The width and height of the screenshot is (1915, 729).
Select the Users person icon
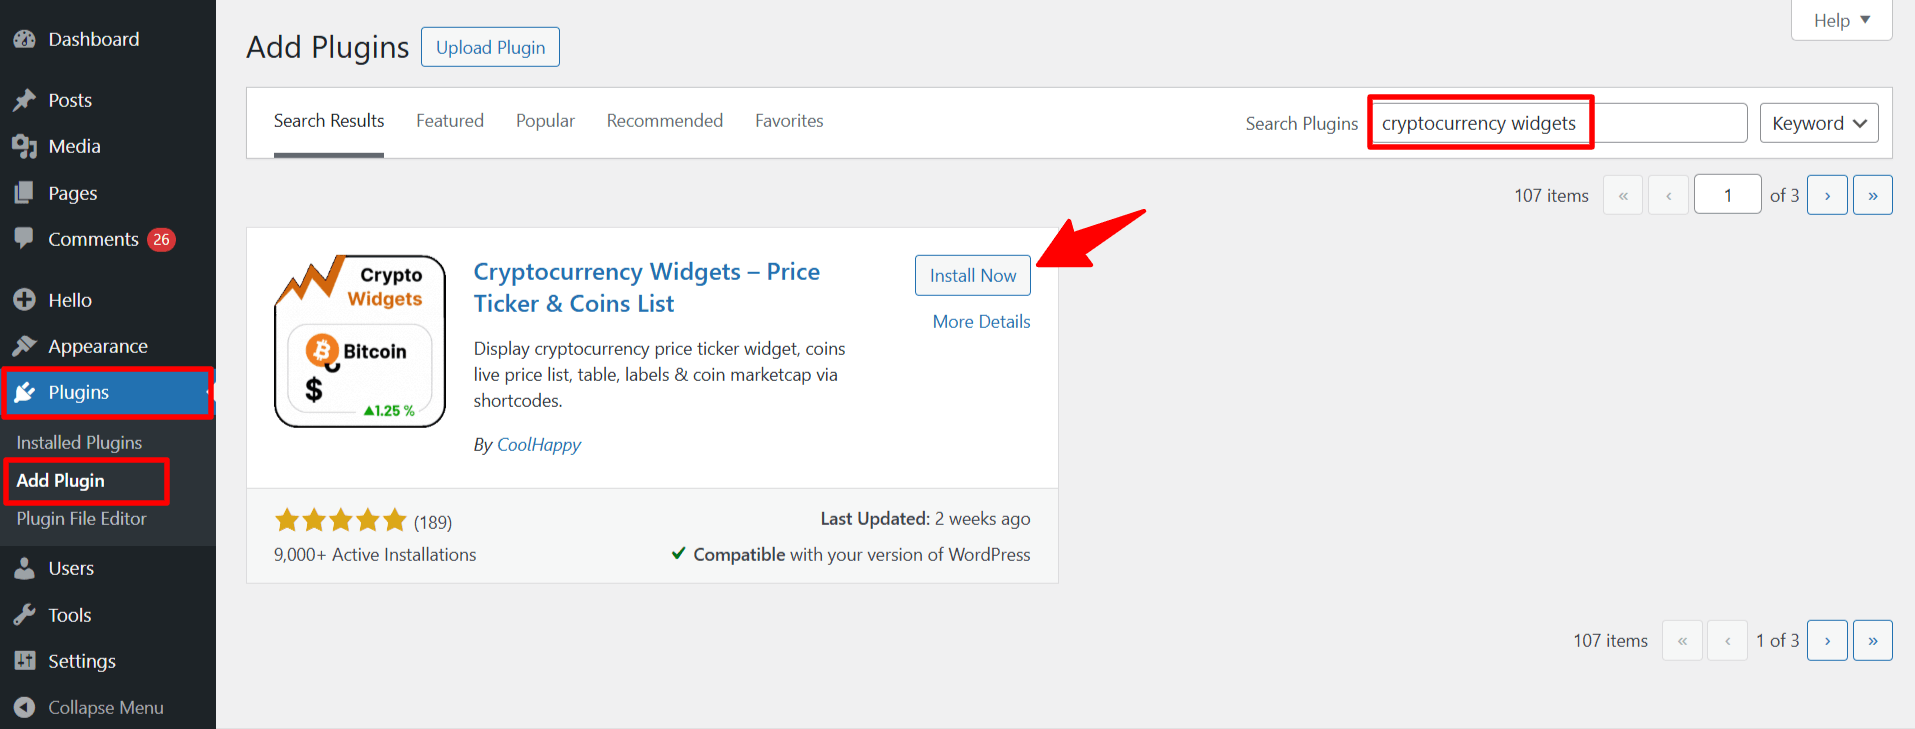point(25,568)
